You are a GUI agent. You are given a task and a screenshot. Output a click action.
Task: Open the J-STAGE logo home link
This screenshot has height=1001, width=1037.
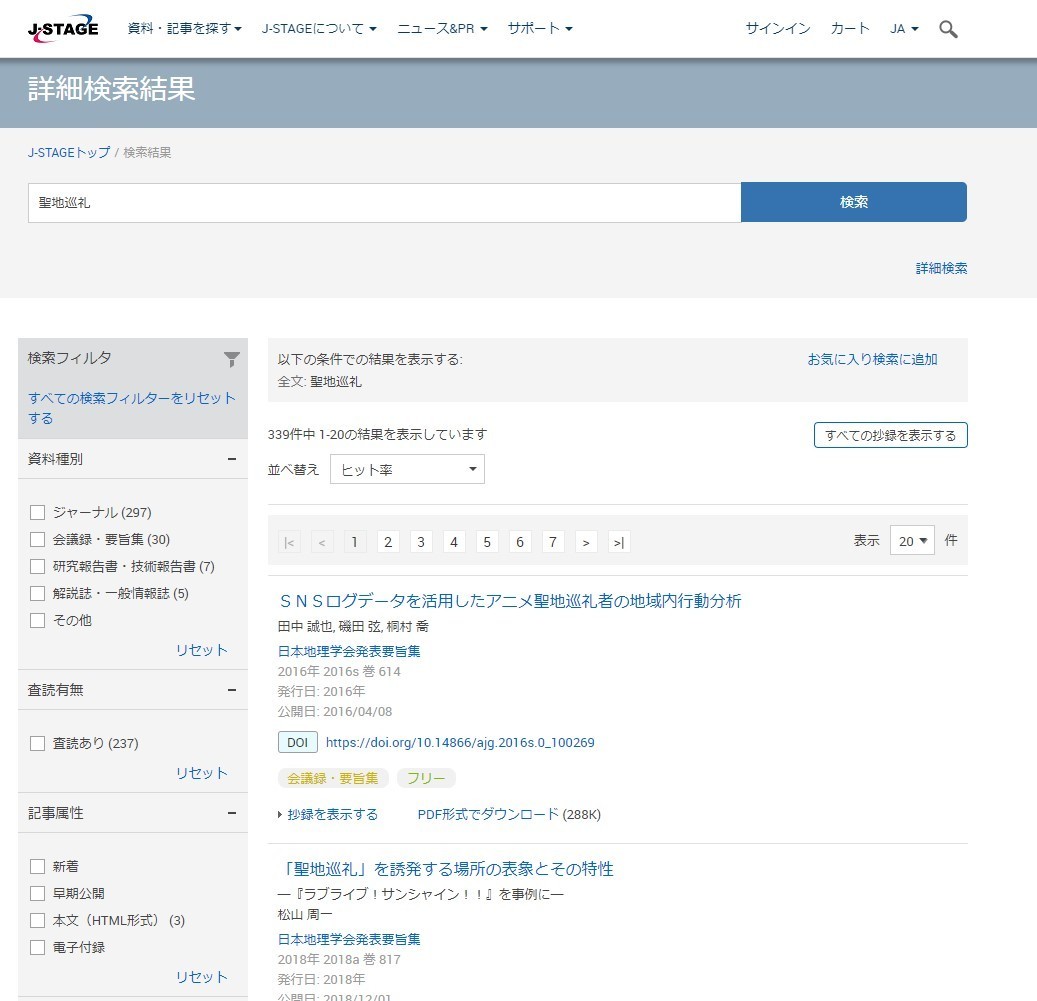(63, 28)
